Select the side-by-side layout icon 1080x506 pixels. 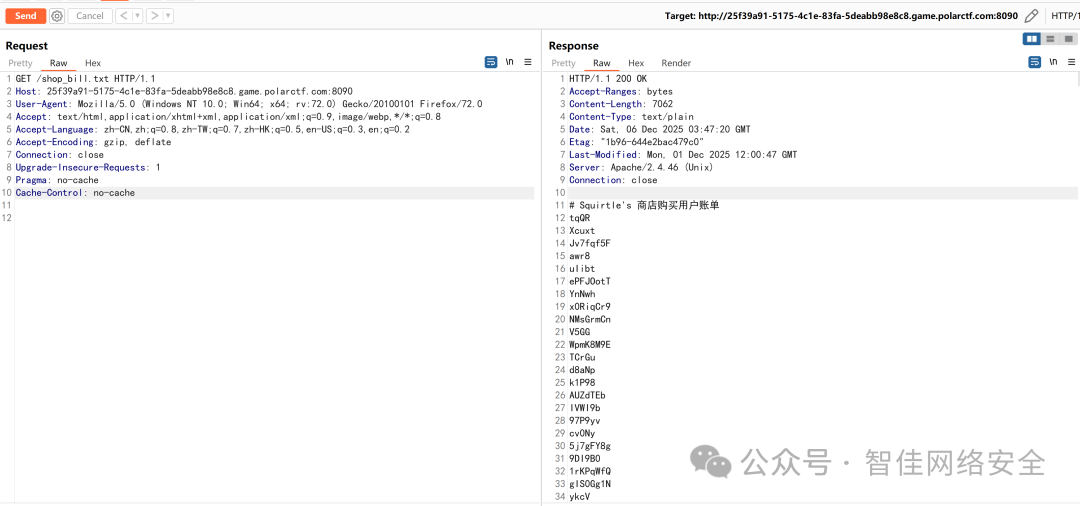coord(1032,39)
